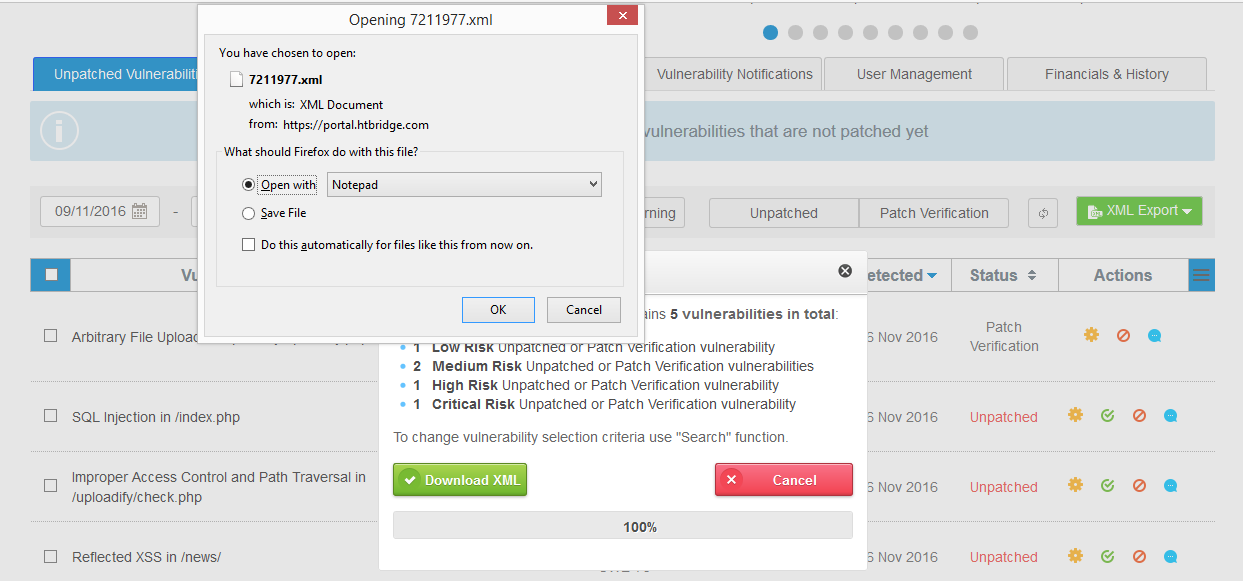The image size is (1243, 581).
Task: Click the Download XML button
Action: (459, 479)
